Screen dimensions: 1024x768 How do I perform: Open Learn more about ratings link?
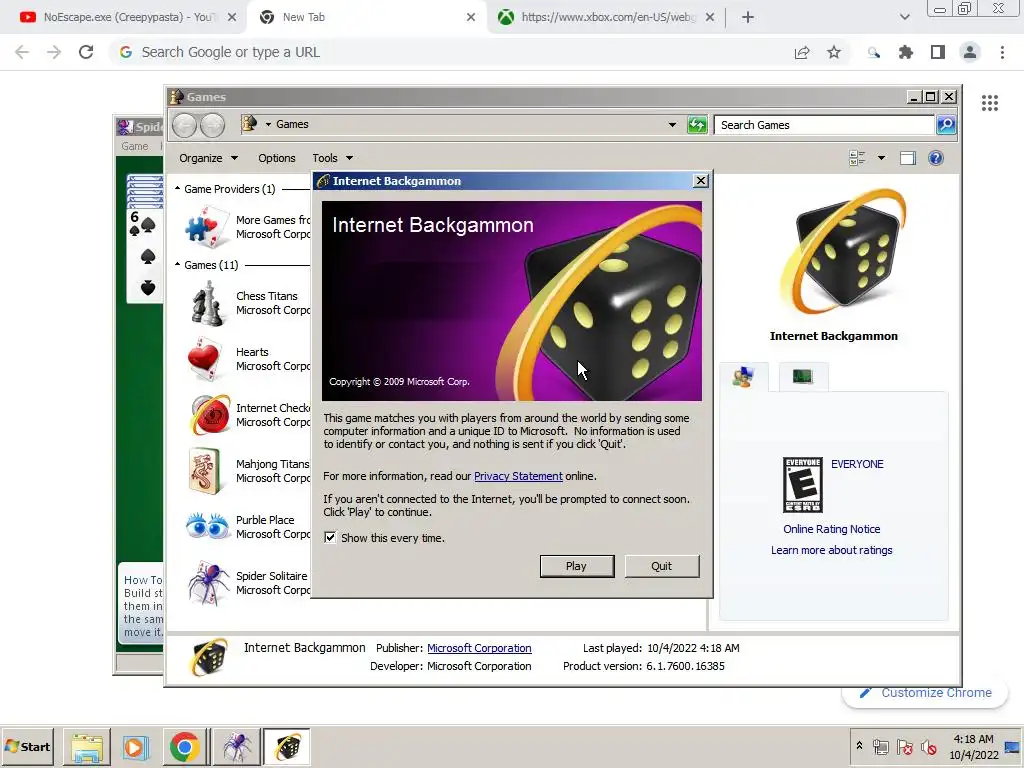point(831,550)
